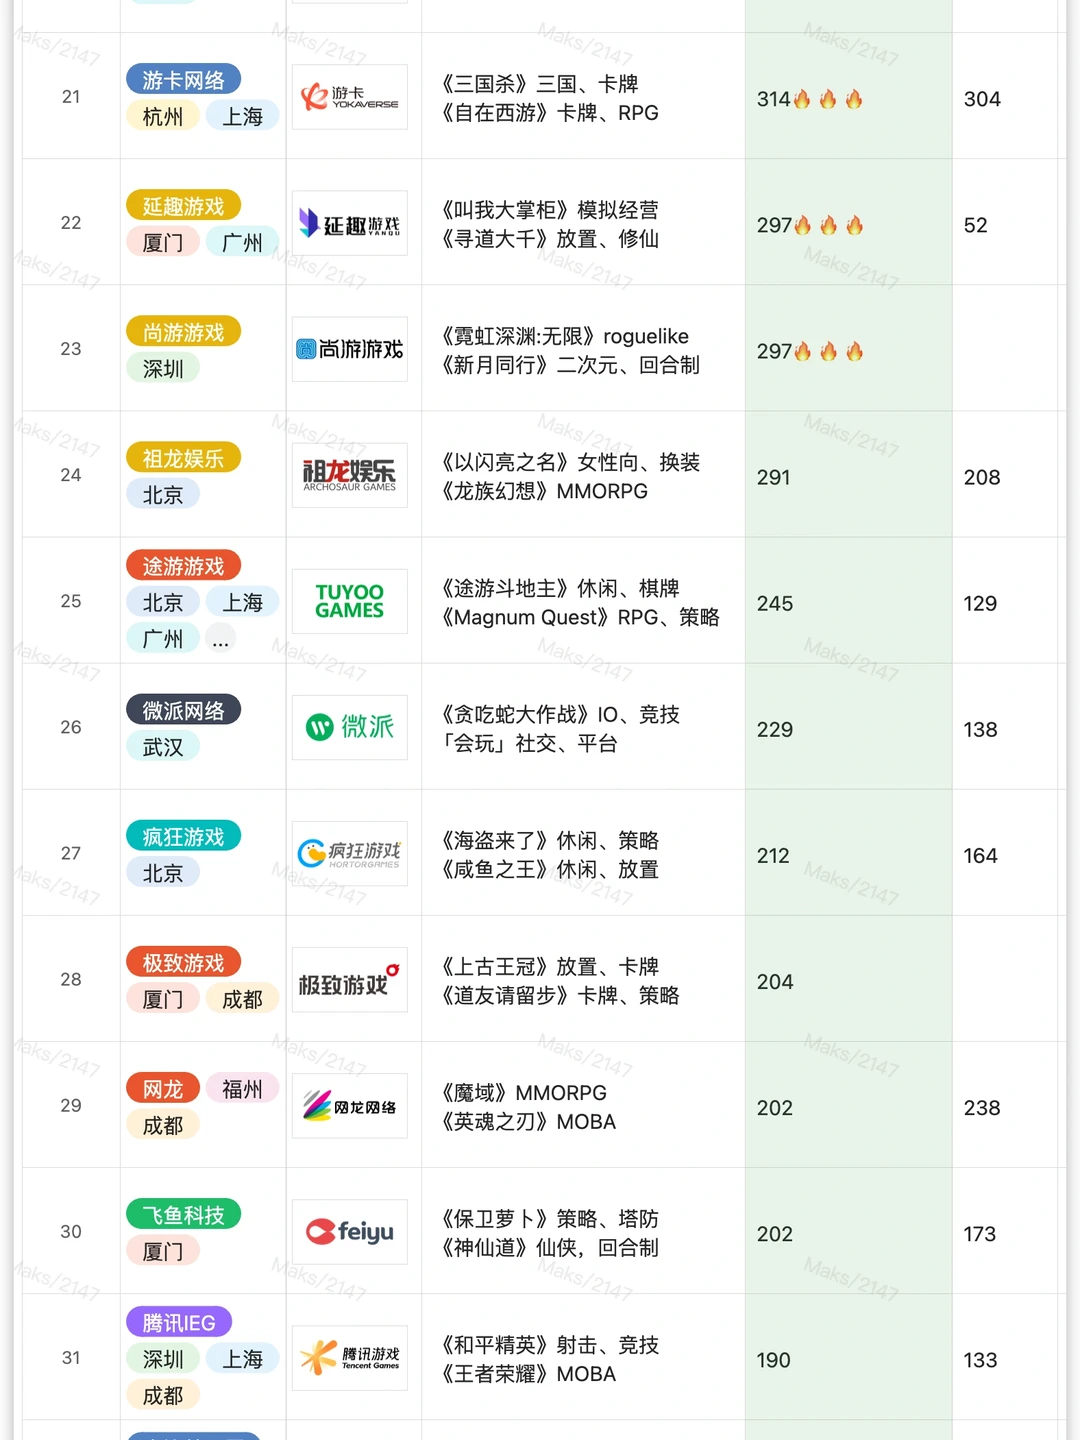The image size is (1080, 1440).
Task: Open the feiyu logo image
Action: click(x=350, y=1231)
